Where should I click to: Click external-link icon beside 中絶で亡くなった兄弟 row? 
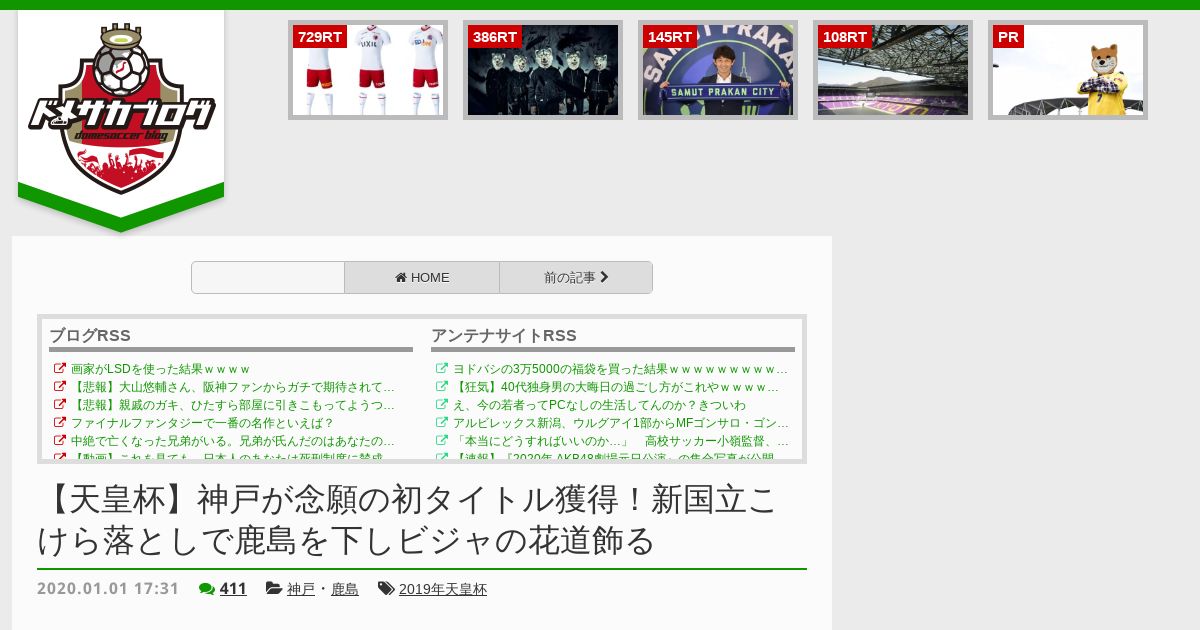(60, 440)
